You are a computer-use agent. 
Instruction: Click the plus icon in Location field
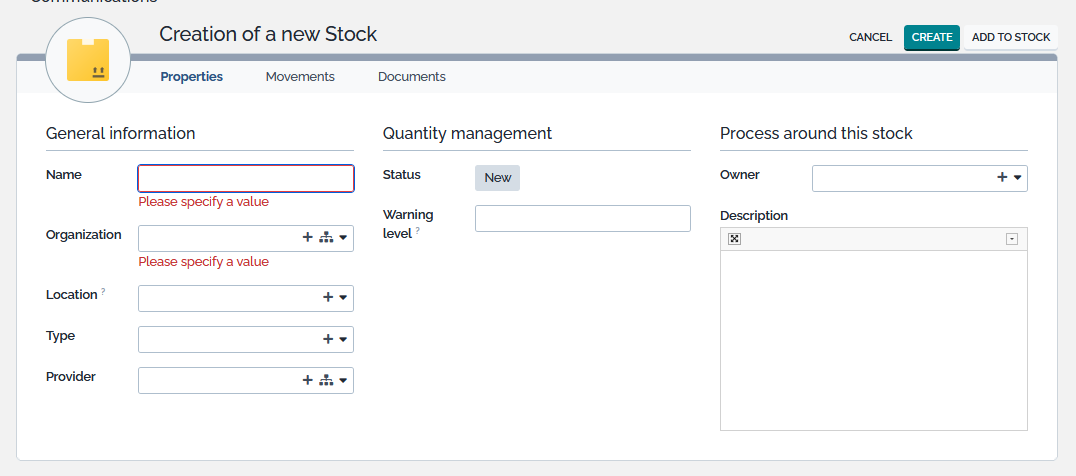[x=327, y=298]
